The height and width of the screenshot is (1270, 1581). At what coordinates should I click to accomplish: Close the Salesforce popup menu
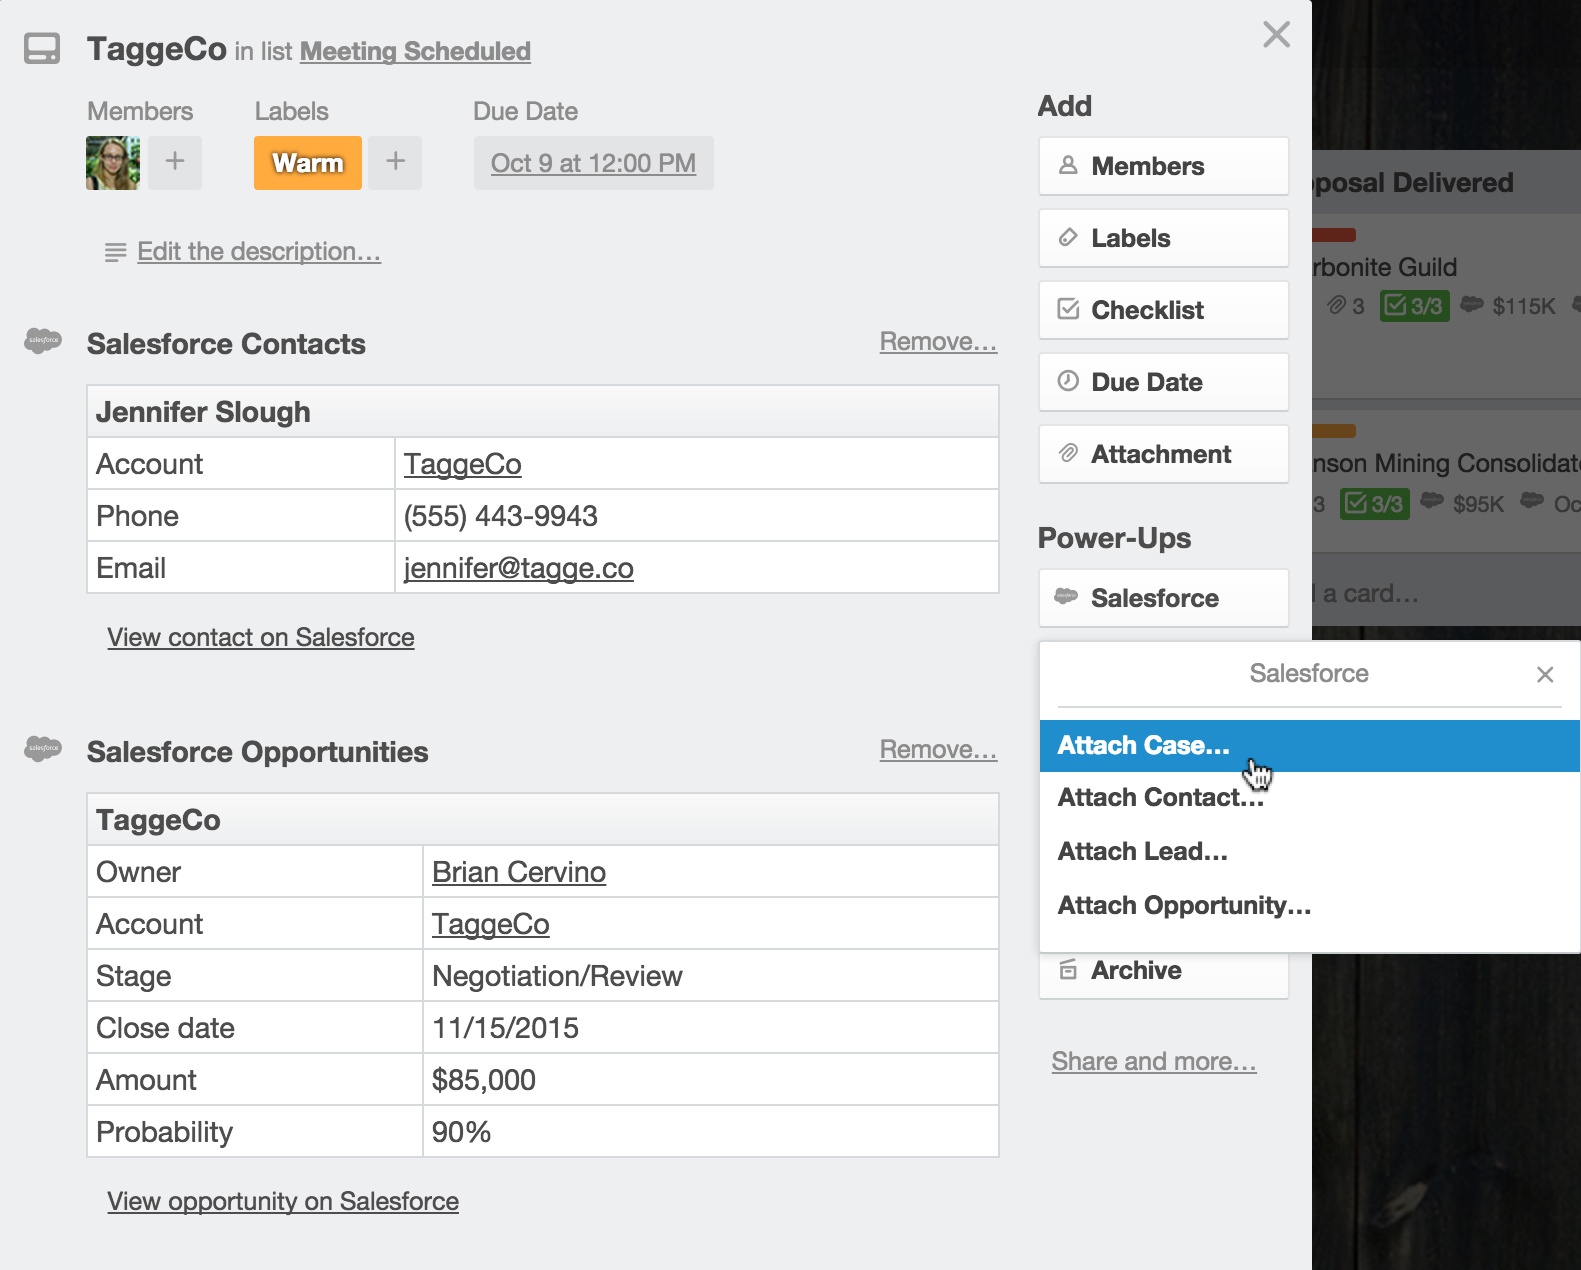(1545, 674)
